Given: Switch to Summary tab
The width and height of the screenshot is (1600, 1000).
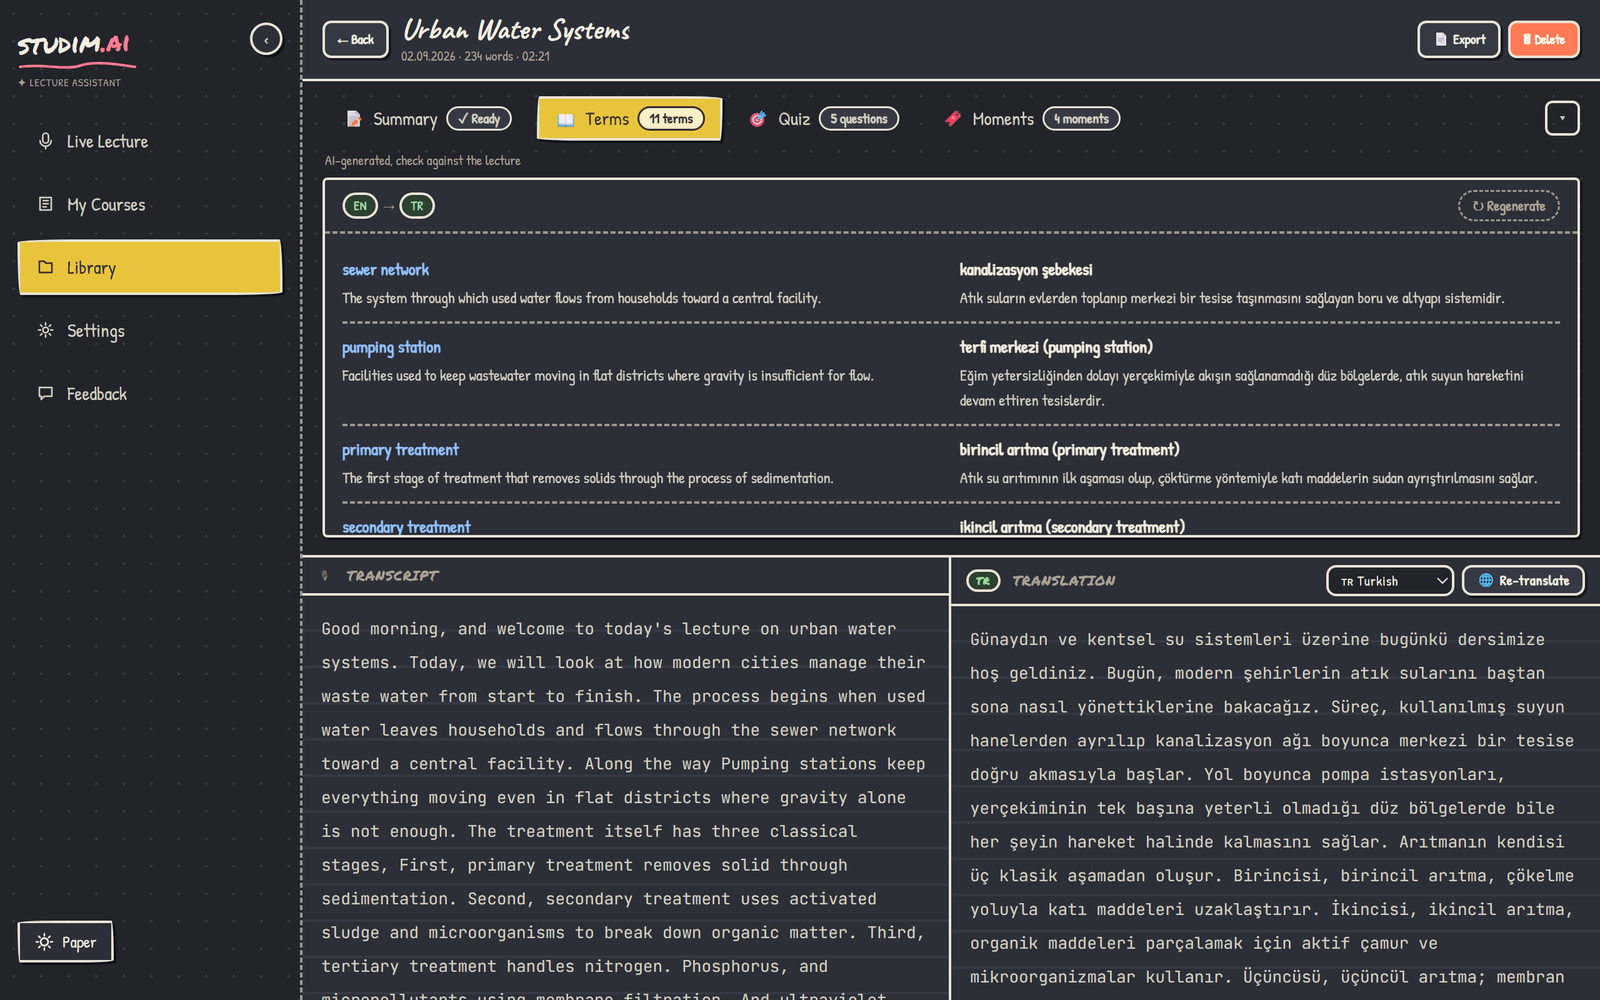Looking at the screenshot, I should pyautogui.click(x=428, y=119).
